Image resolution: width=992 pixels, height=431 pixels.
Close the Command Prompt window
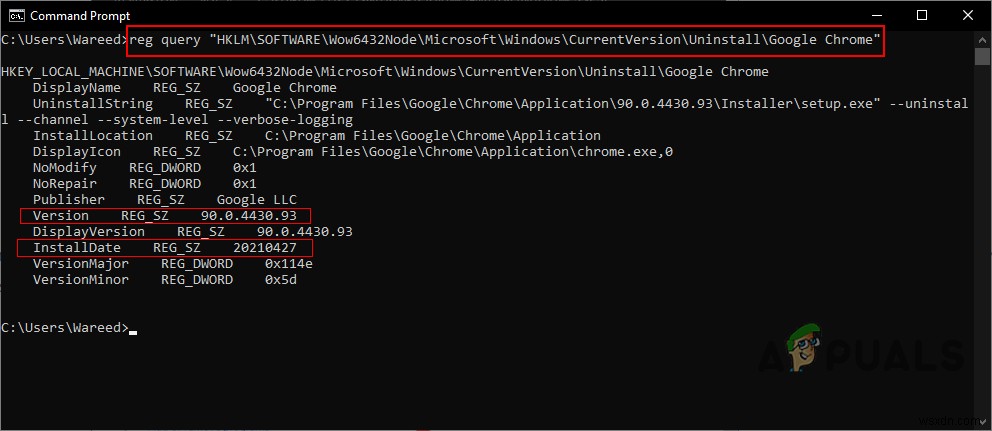click(x=967, y=15)
